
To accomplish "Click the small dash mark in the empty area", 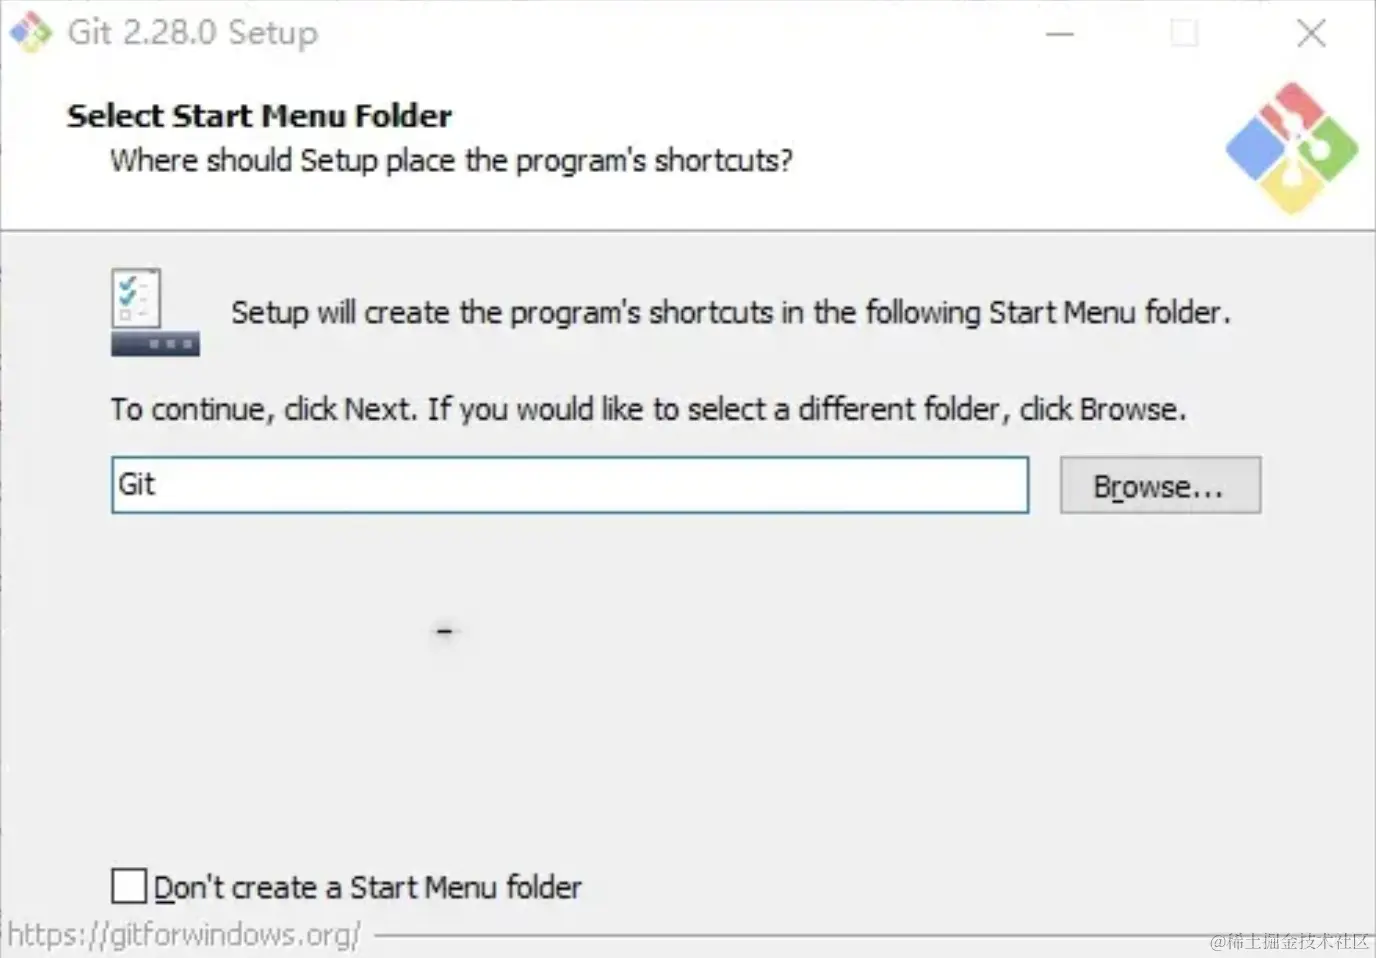I will pyautogui.click(x=445, y=631).
